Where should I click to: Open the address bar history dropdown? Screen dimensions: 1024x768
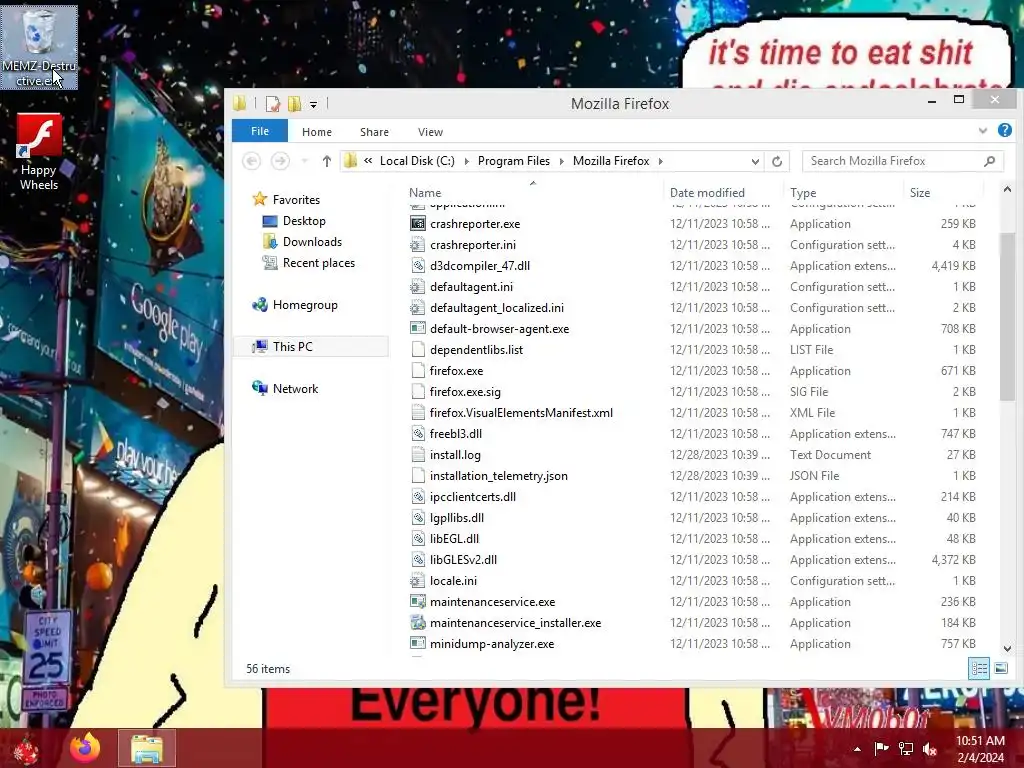click(755, 161)
